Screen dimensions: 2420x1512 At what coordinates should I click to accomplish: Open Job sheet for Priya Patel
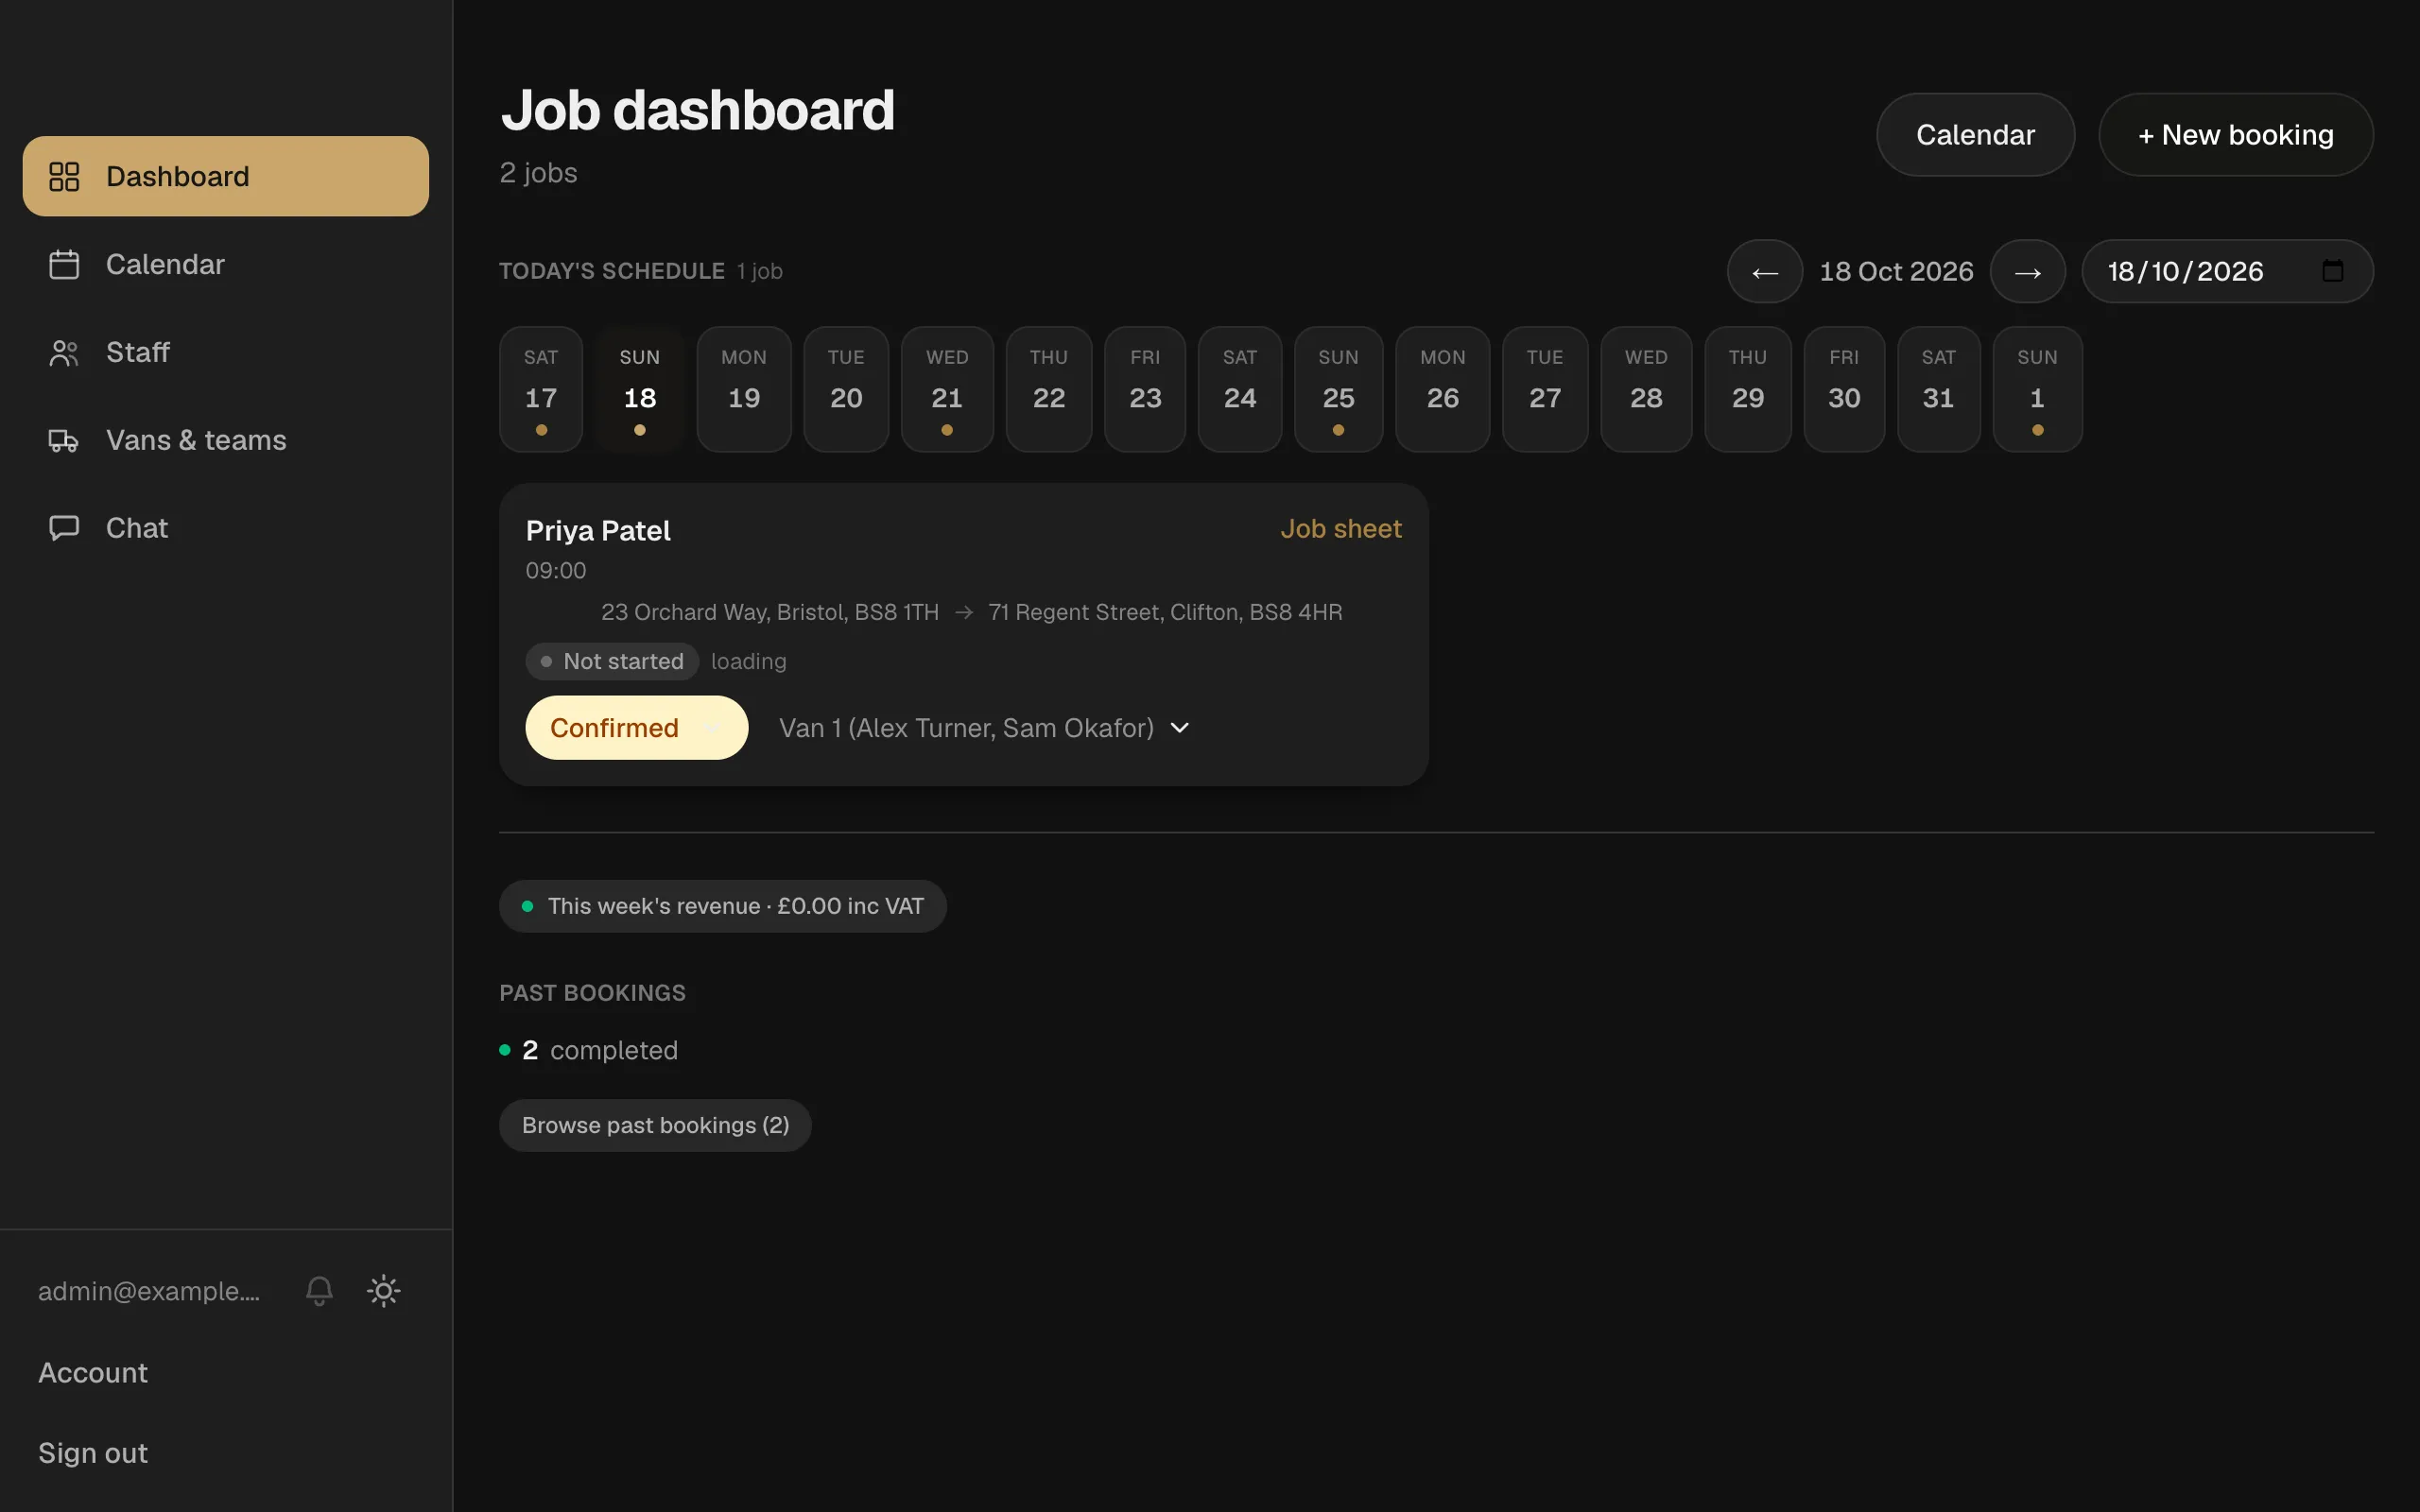tap(1341, 529)
